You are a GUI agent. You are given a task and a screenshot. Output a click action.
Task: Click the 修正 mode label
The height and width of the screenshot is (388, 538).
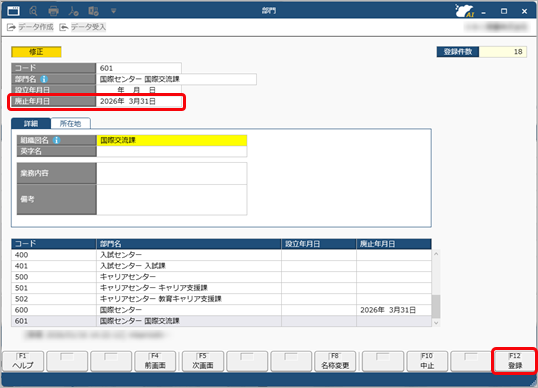[36, 52]
